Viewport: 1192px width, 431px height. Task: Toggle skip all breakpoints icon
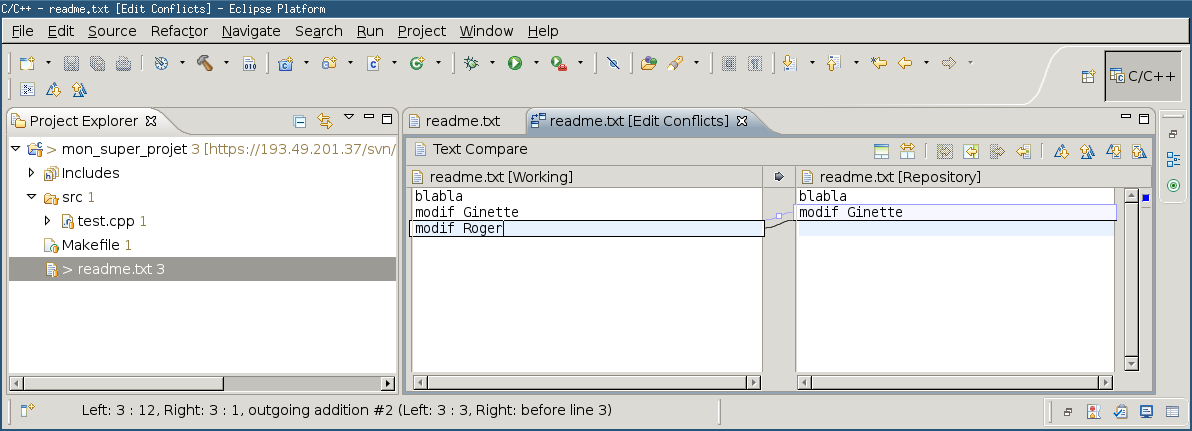pos(613,63)
